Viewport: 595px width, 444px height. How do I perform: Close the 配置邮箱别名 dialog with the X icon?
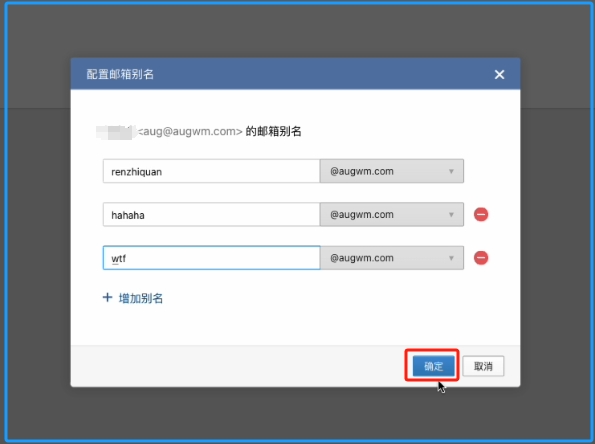pos(499,74)
